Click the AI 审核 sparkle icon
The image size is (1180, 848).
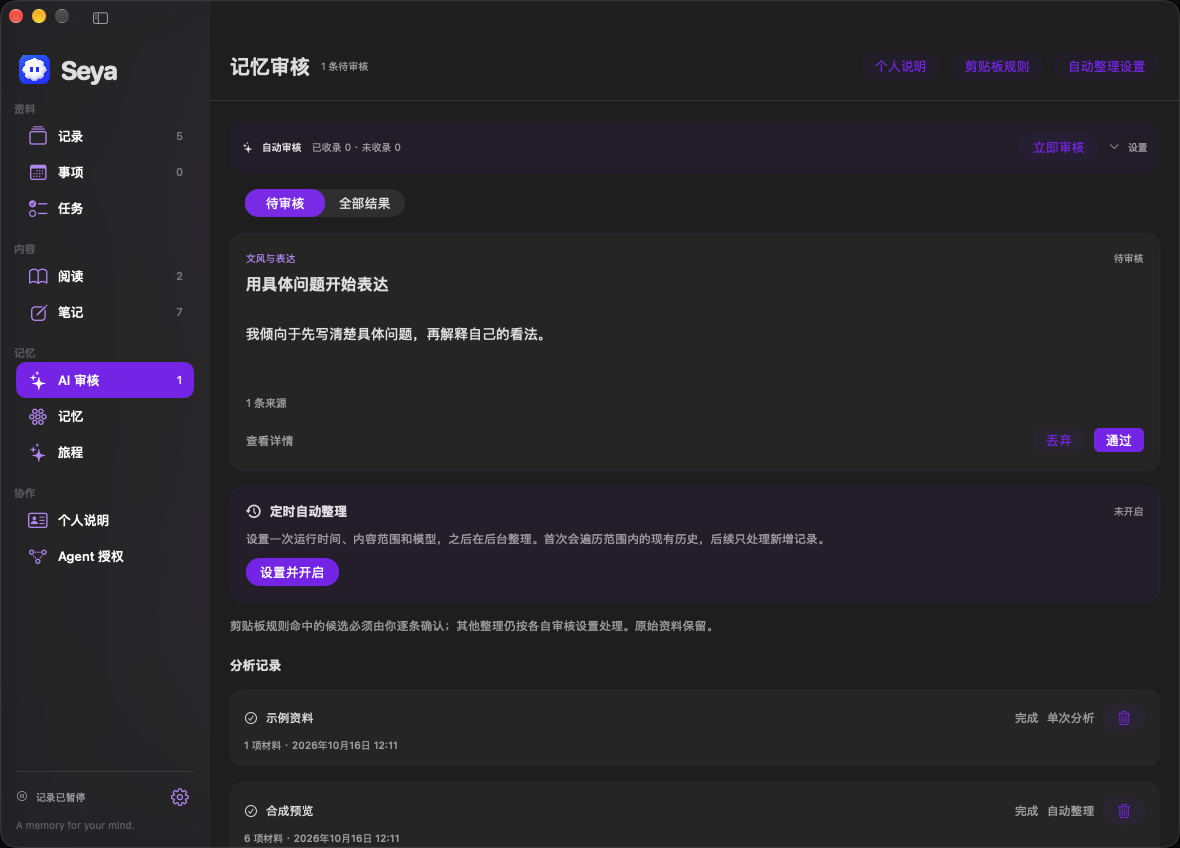click(38, 381)
